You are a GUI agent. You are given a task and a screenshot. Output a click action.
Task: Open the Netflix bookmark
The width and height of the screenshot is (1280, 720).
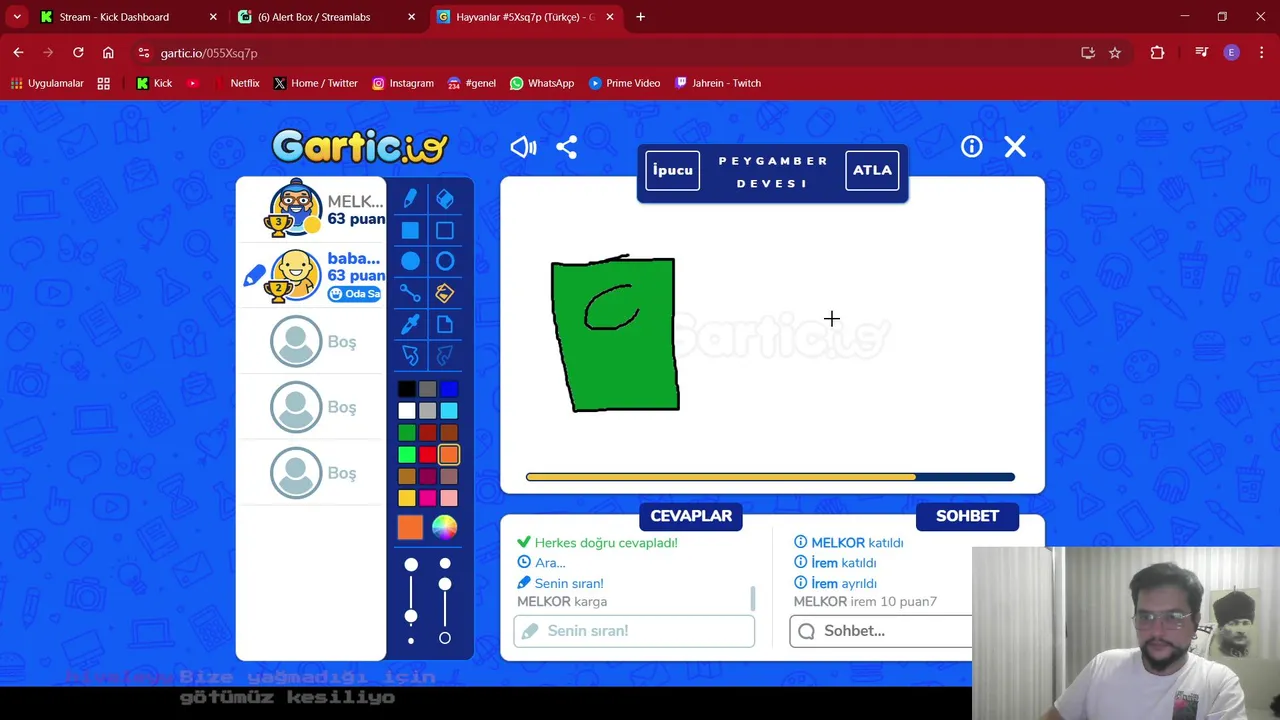[x=237, y=83]
